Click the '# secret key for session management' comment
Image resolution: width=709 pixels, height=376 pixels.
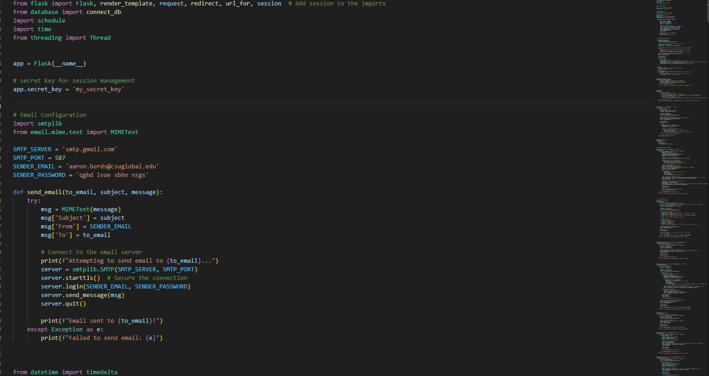click(74, 81)
